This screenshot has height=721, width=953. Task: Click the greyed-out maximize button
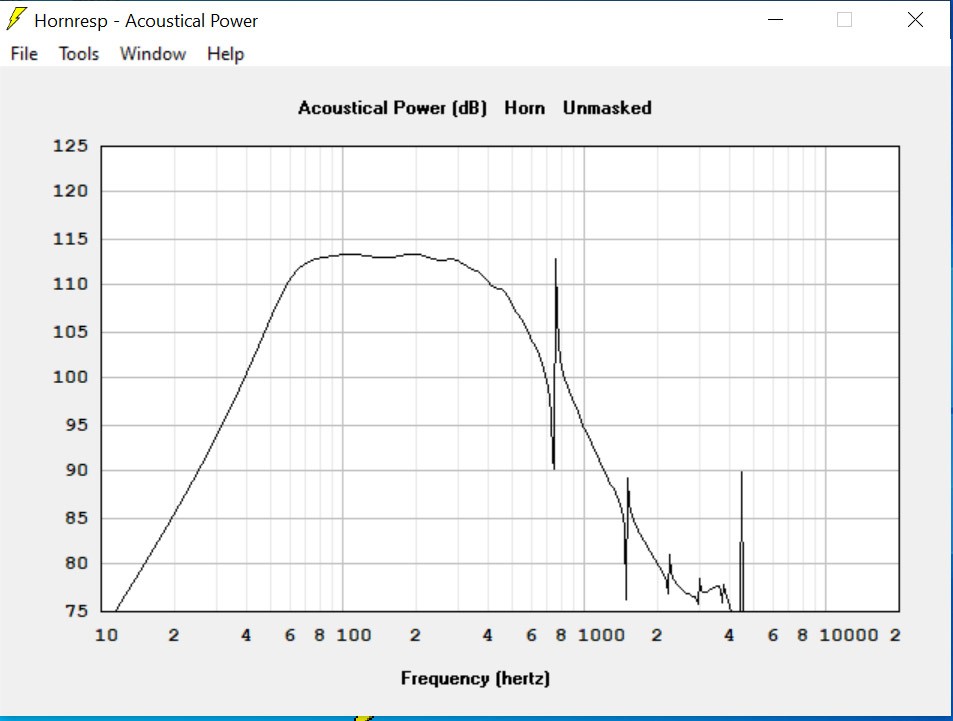click(x=844, y=20)
